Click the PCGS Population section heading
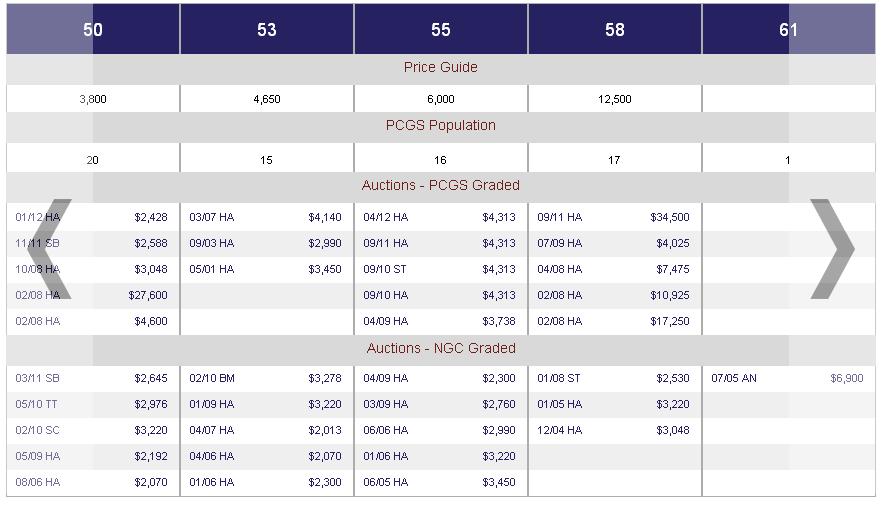The image size is (892, 510). (x=441, y=126)
